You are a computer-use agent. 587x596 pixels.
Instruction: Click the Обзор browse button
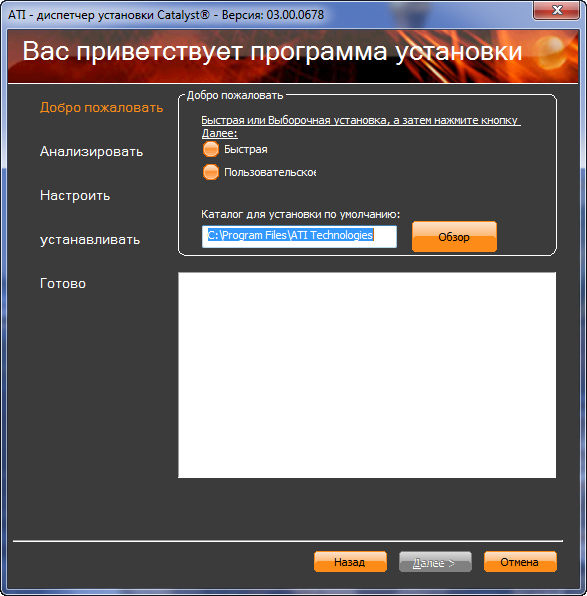(454, 237)
